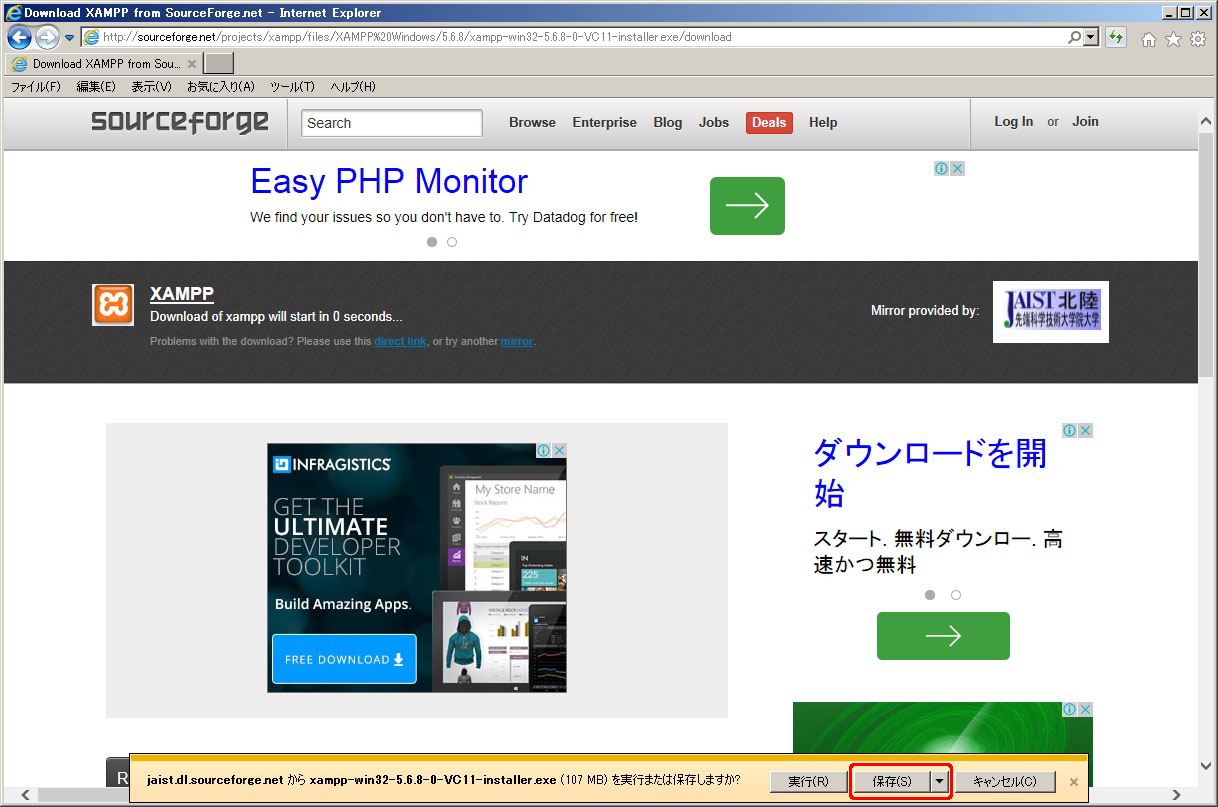Image resolution: width=1218 pixels, height=807 pixels.
Task: Open Favorites via the star icon
Action: point(1173,39)
